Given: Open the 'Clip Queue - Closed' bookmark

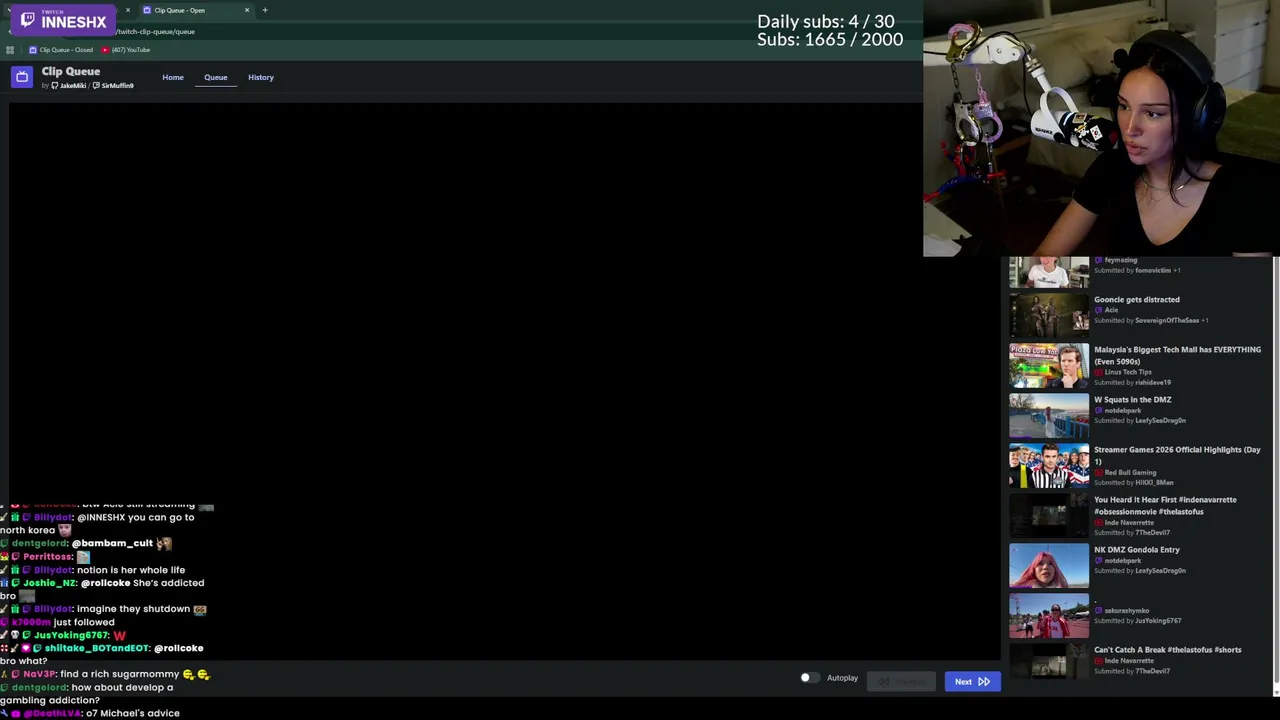Looking at the screenshot, I should pyautogui.click(x=61, y=50).
